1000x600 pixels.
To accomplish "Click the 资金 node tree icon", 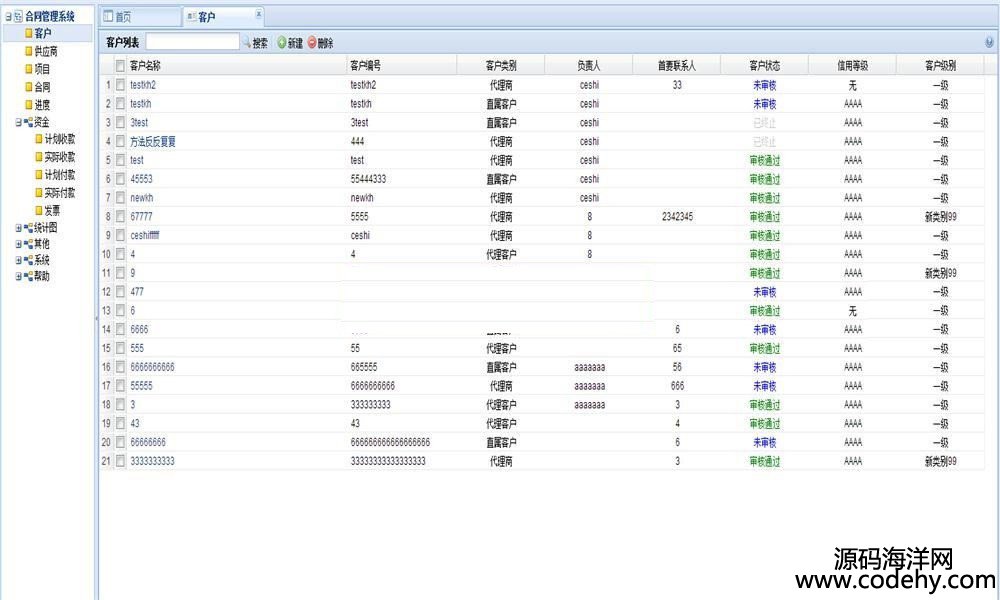I will [x=28, y=122].
